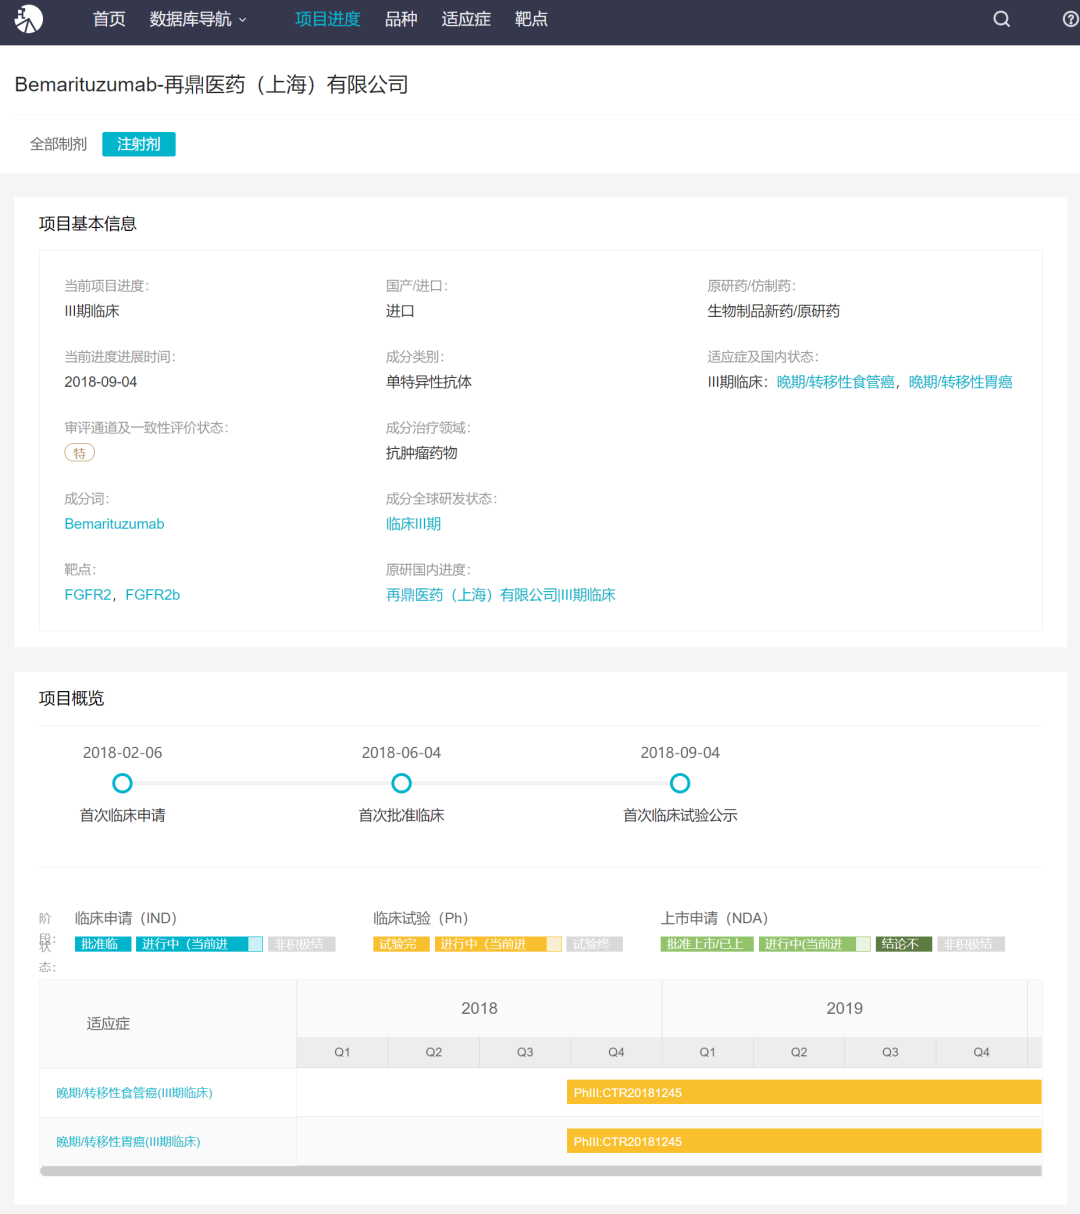
Task: Click the 临床试验（Ph）legend title
Action: [x=421, y=918]
